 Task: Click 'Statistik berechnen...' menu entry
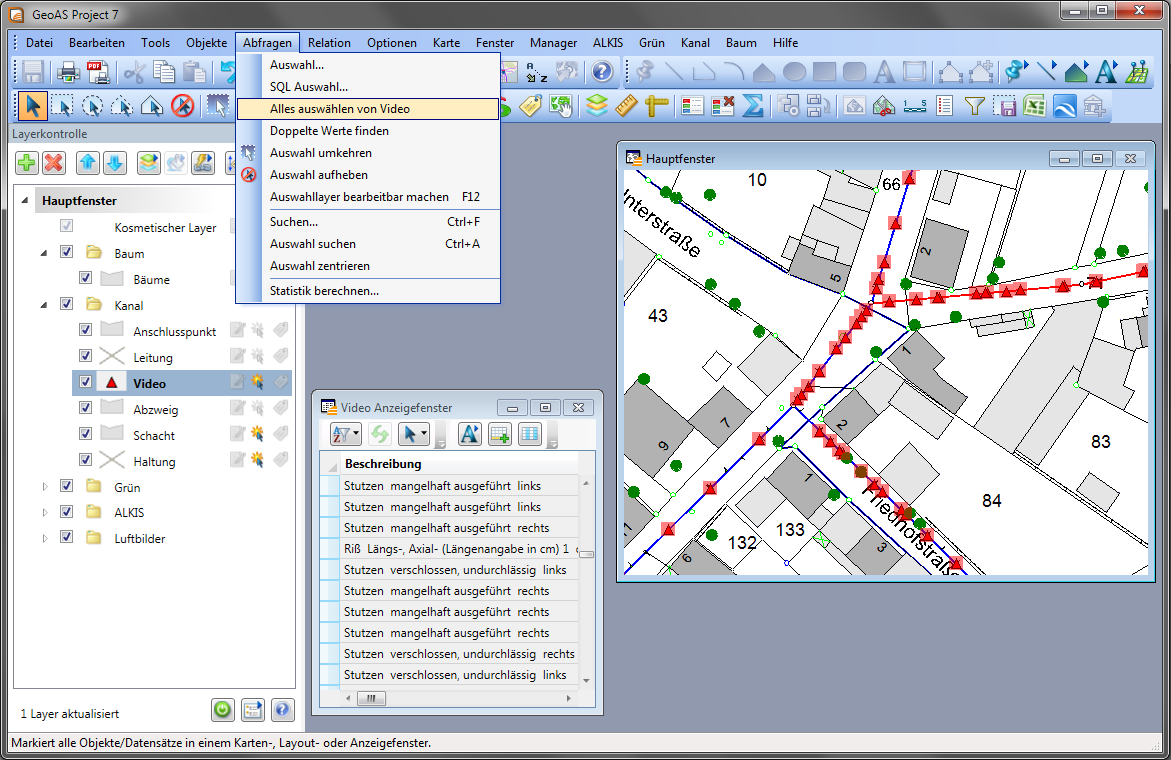click(368, 291)
